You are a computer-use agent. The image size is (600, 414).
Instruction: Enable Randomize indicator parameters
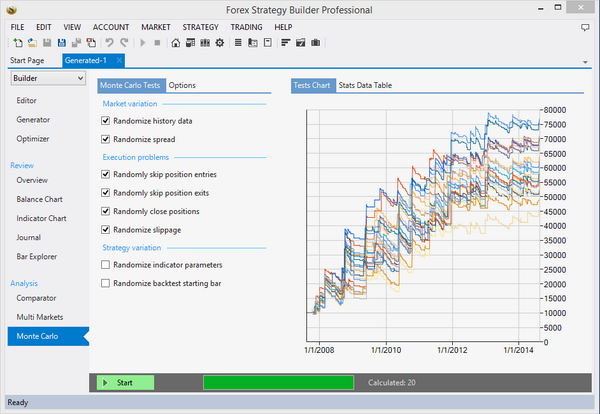[x=105, y=265]
